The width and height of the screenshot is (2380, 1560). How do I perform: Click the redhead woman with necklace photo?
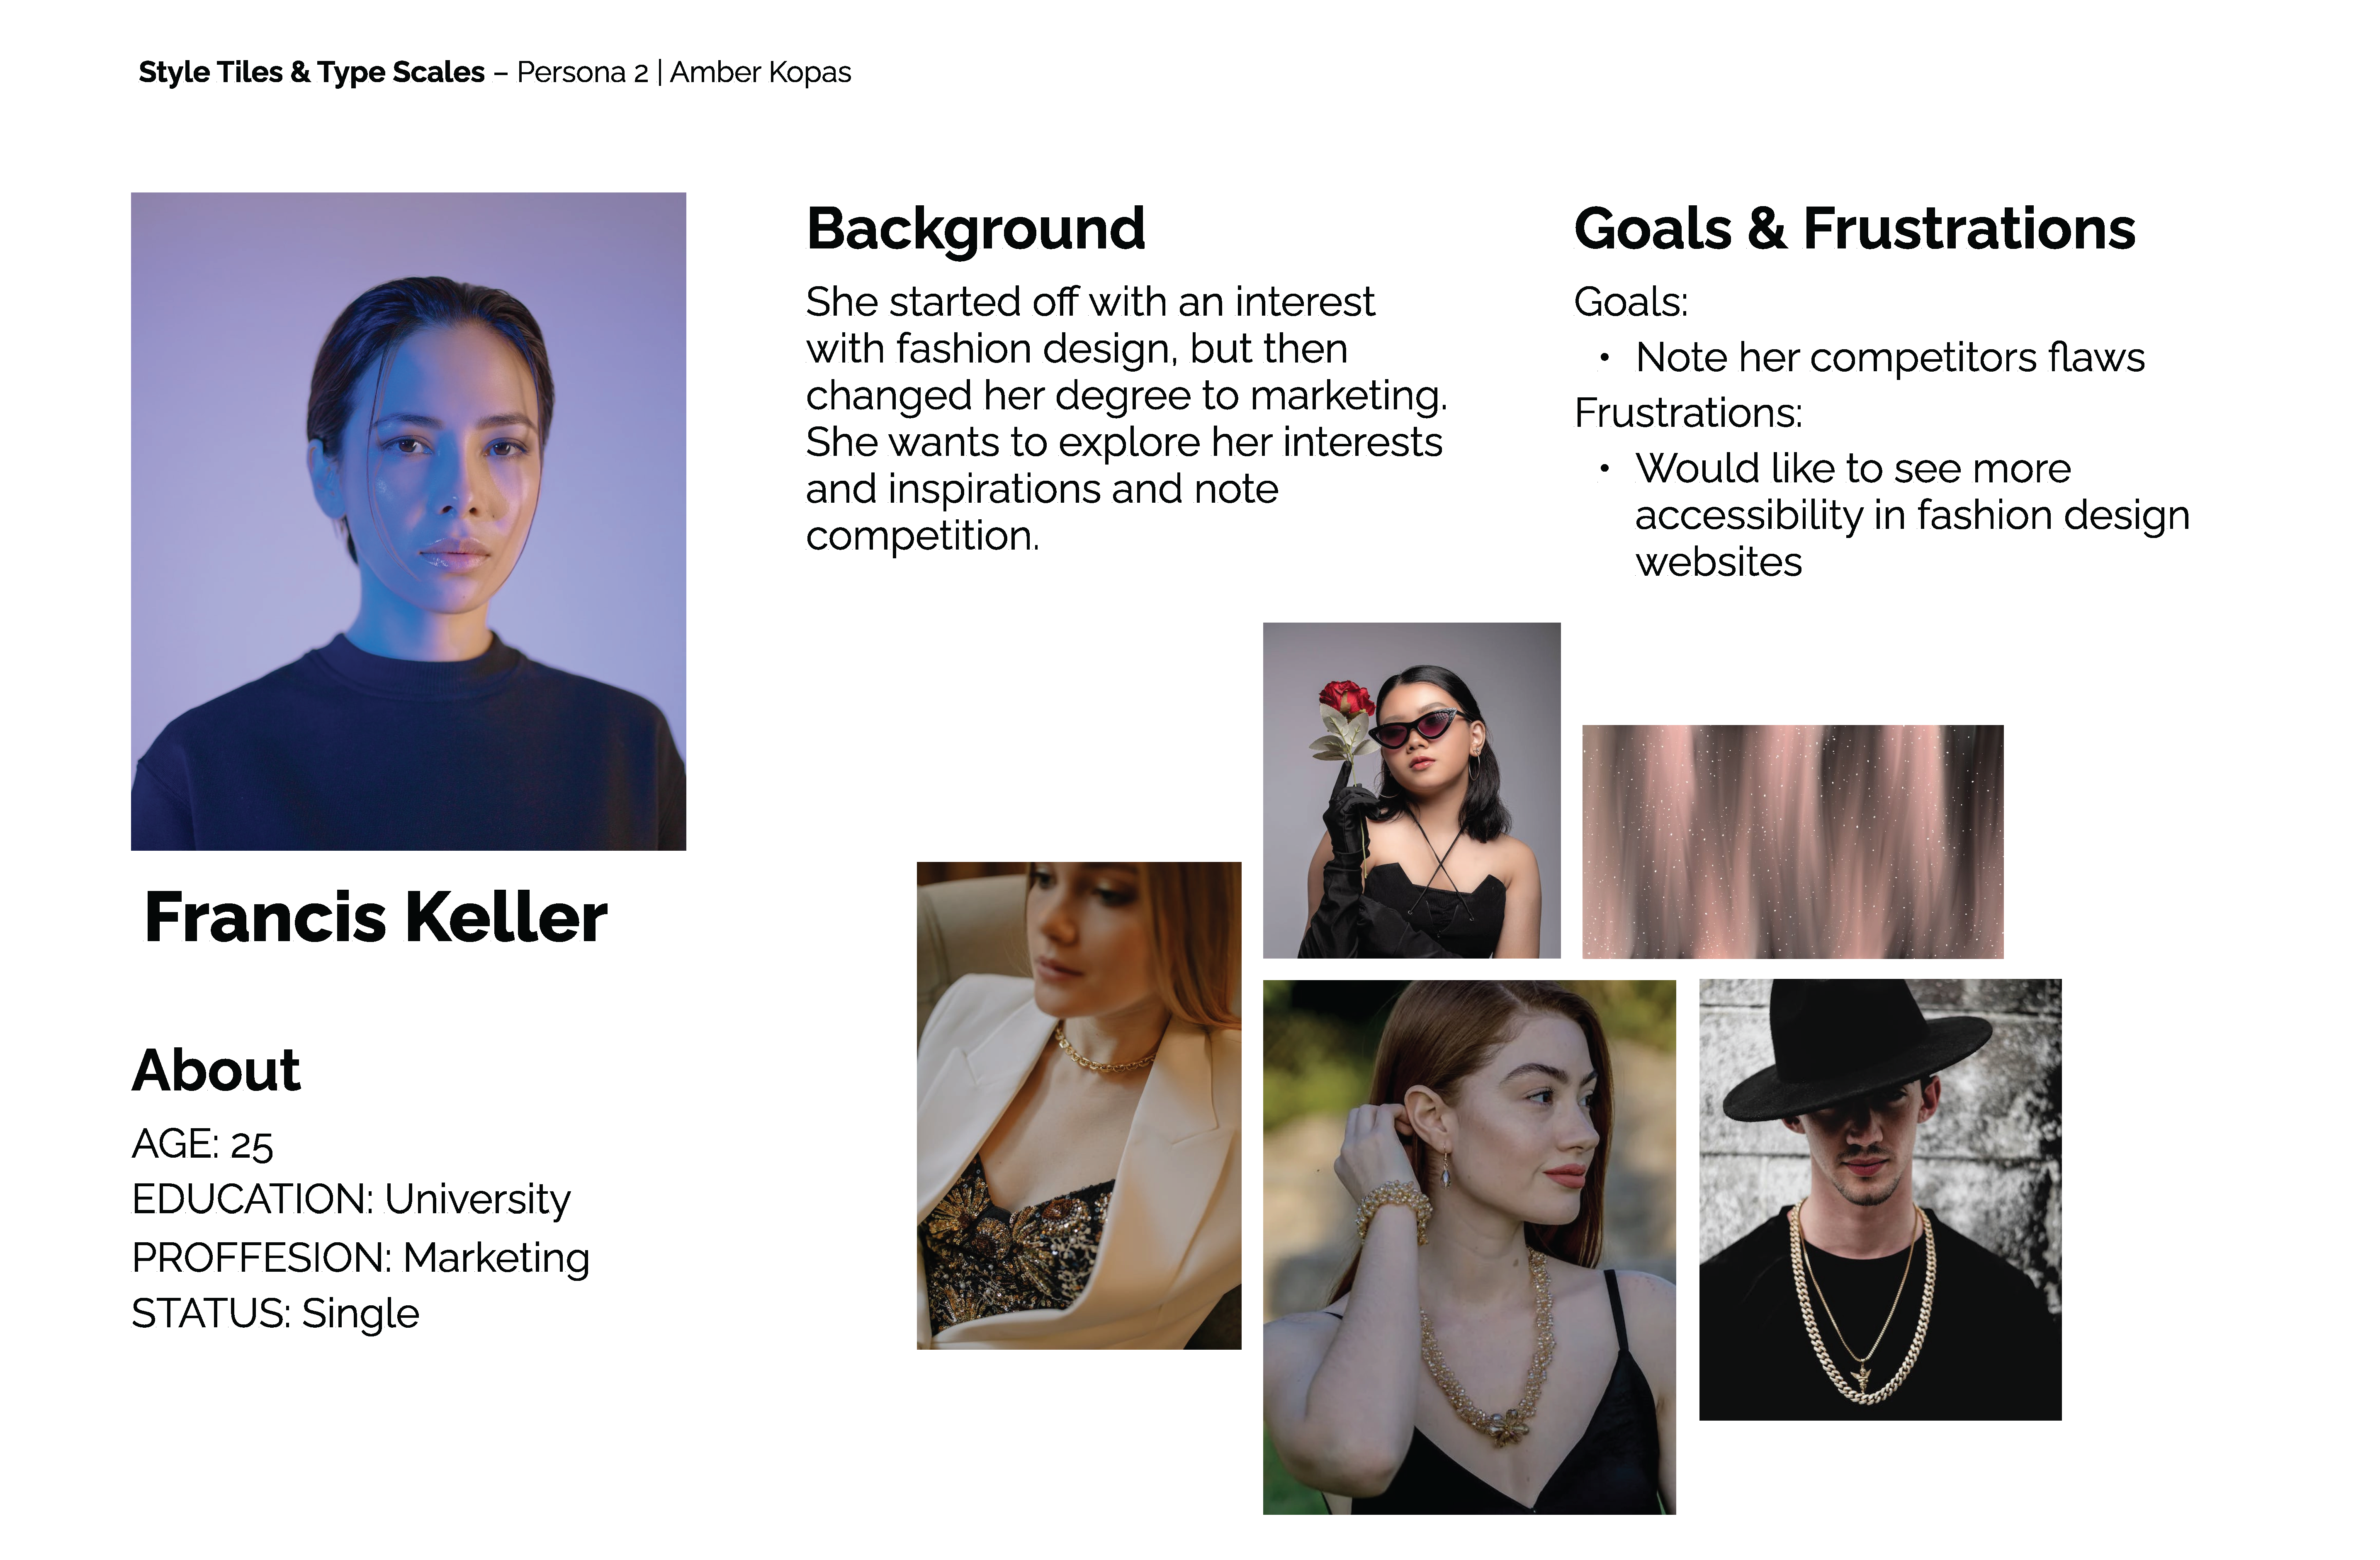[1469, 1247]
